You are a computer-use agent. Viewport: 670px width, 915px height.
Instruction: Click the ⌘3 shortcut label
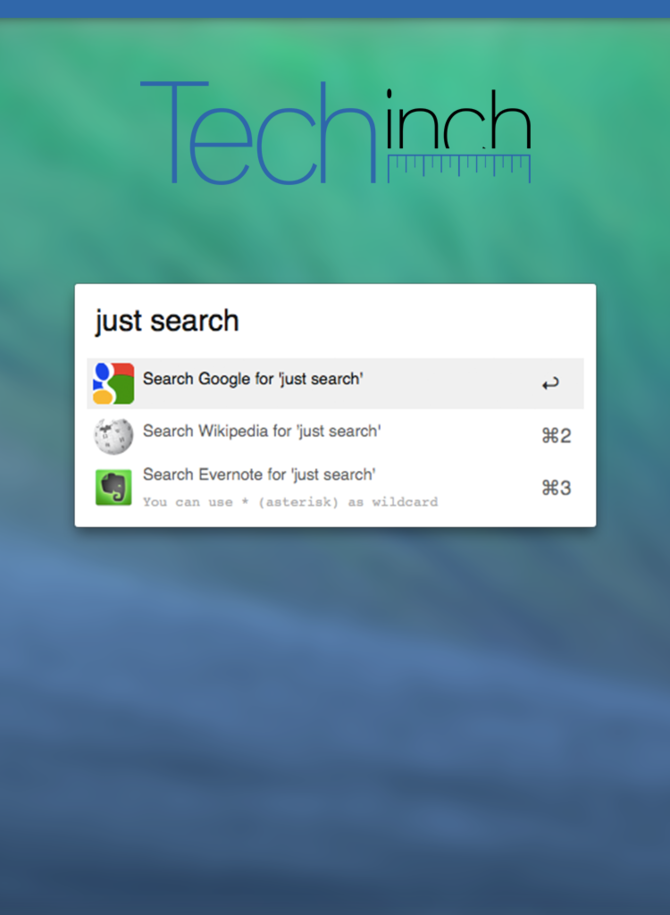click(556, 488)
